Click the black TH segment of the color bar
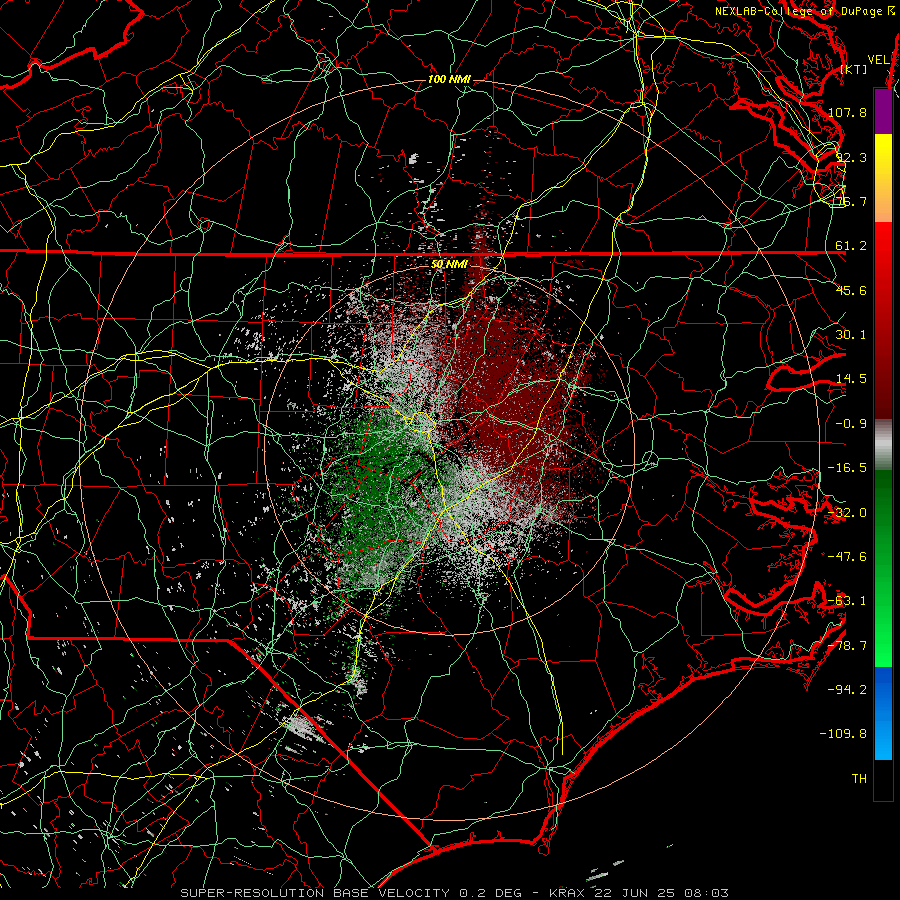The image size is (900, 900). pyautogui.click(x=883, y=780)
